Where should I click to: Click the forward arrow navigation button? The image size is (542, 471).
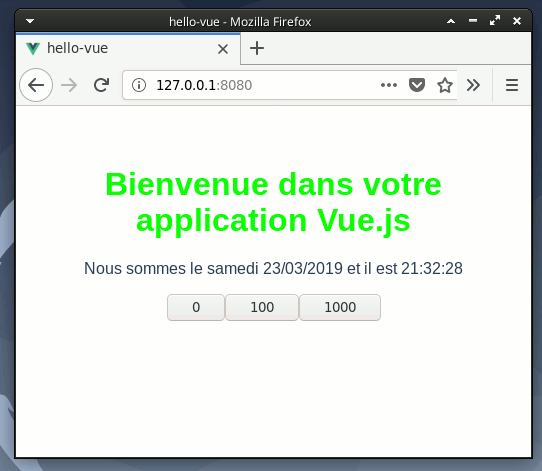(69, 85)
